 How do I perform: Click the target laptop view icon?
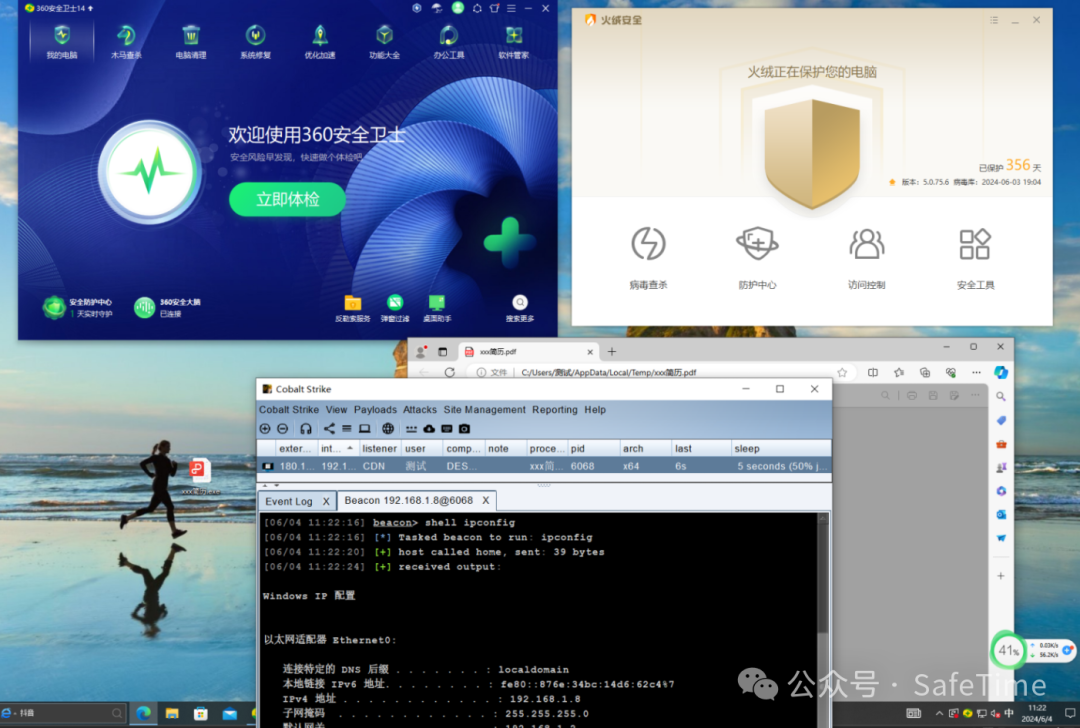coord(364,428)
